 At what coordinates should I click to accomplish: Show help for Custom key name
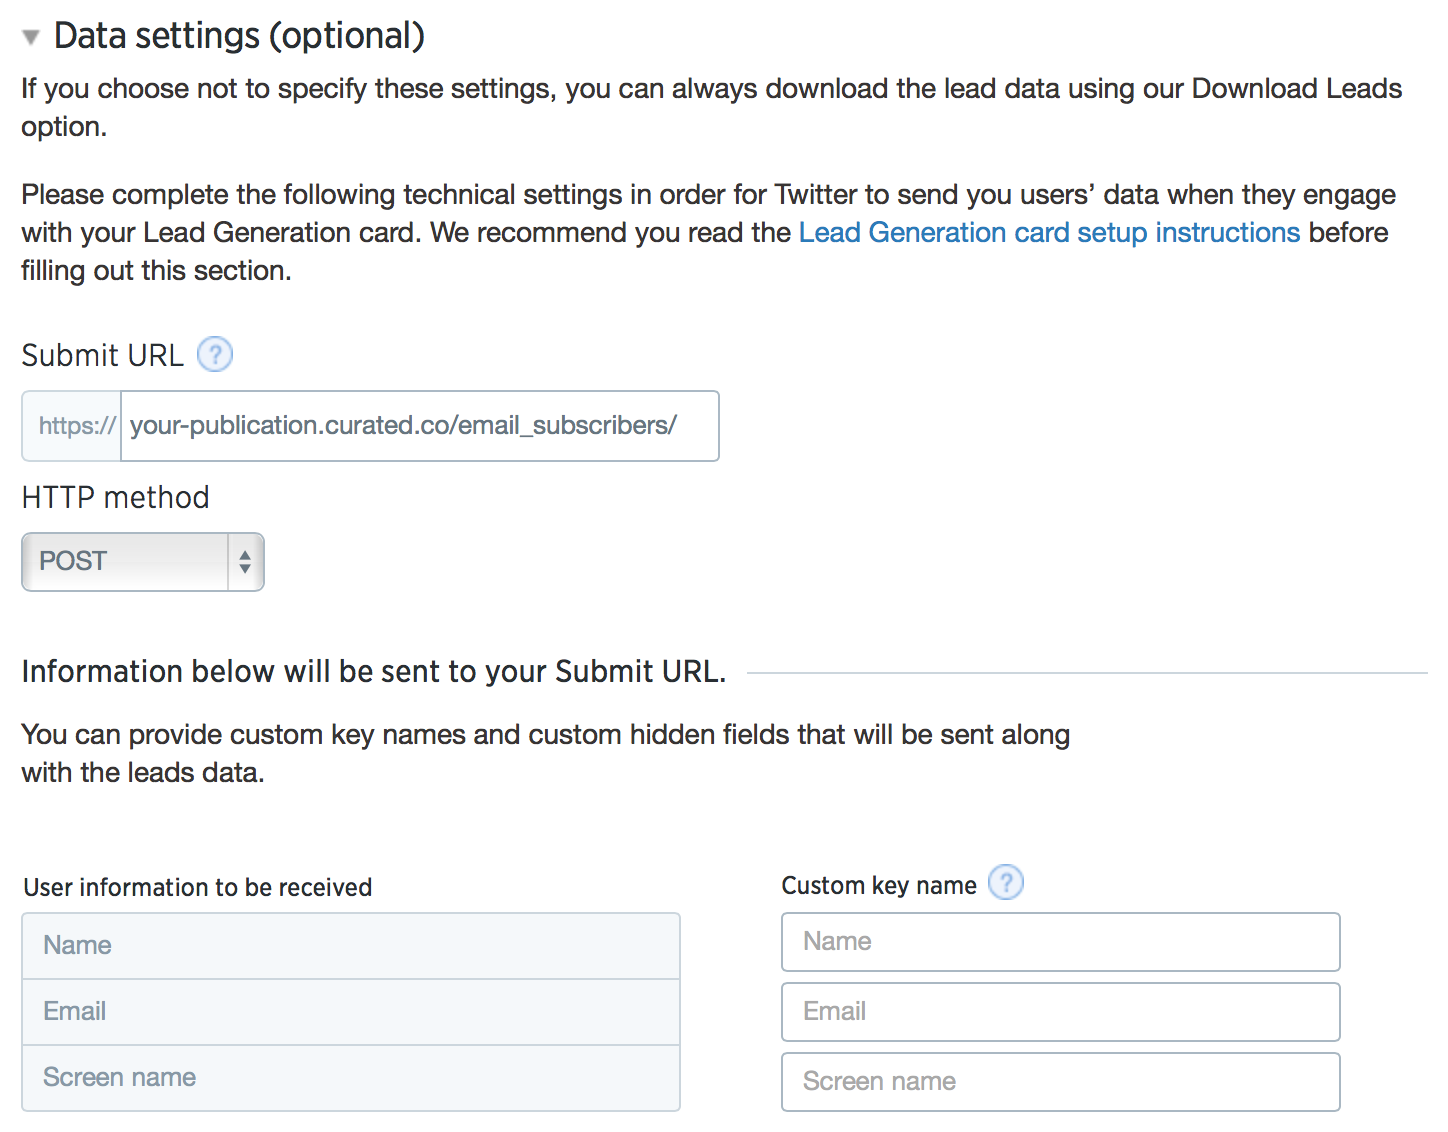click(1005, 883)
